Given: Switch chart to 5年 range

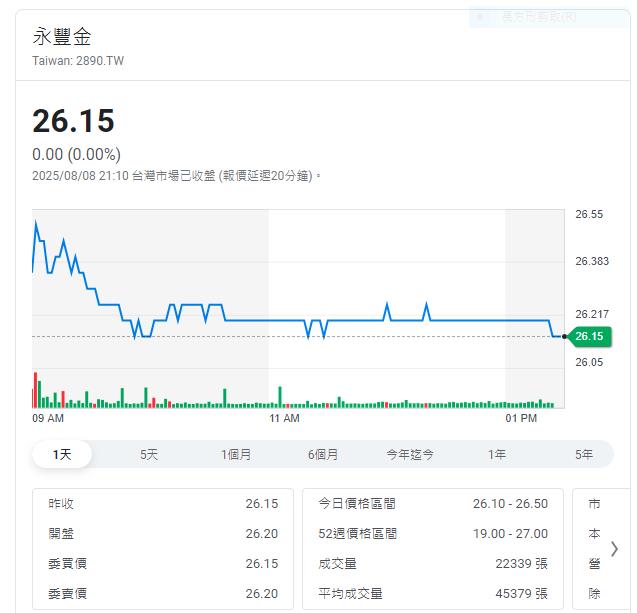Looking at the screenshot, I should click(x=584, y=454).
